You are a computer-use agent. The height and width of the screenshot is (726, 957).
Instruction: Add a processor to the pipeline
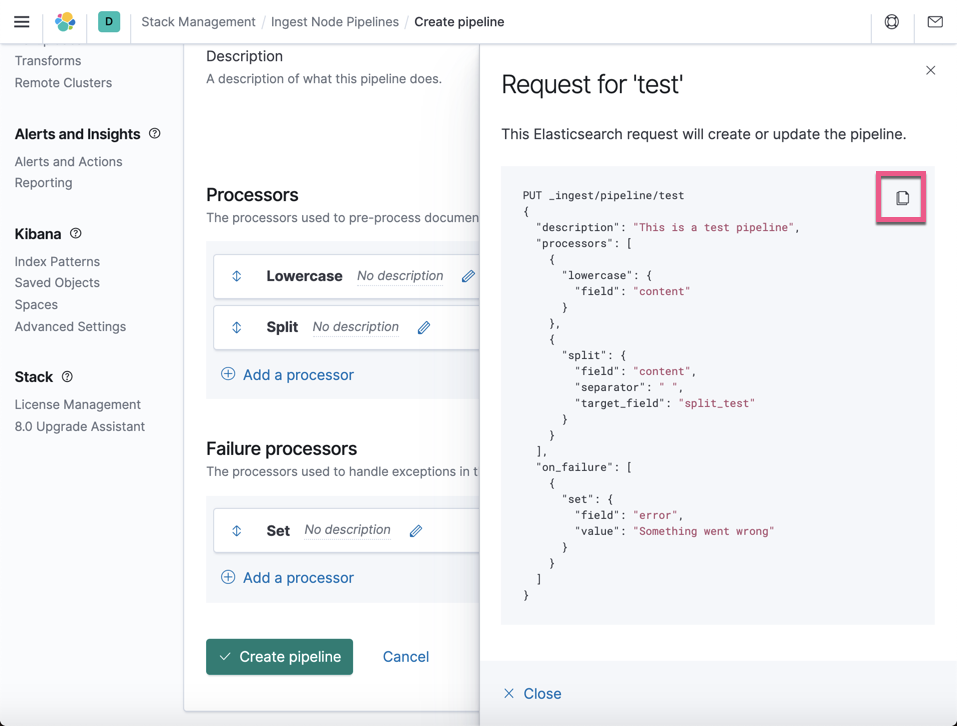click(289, 374)
